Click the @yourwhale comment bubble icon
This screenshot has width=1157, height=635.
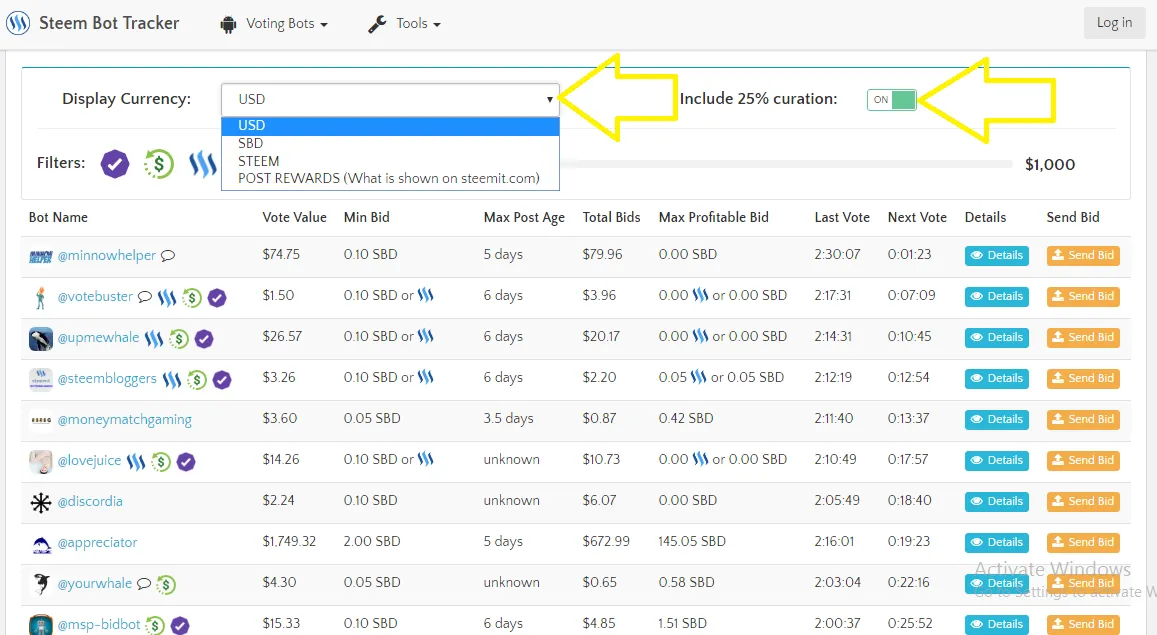[144, 583]
